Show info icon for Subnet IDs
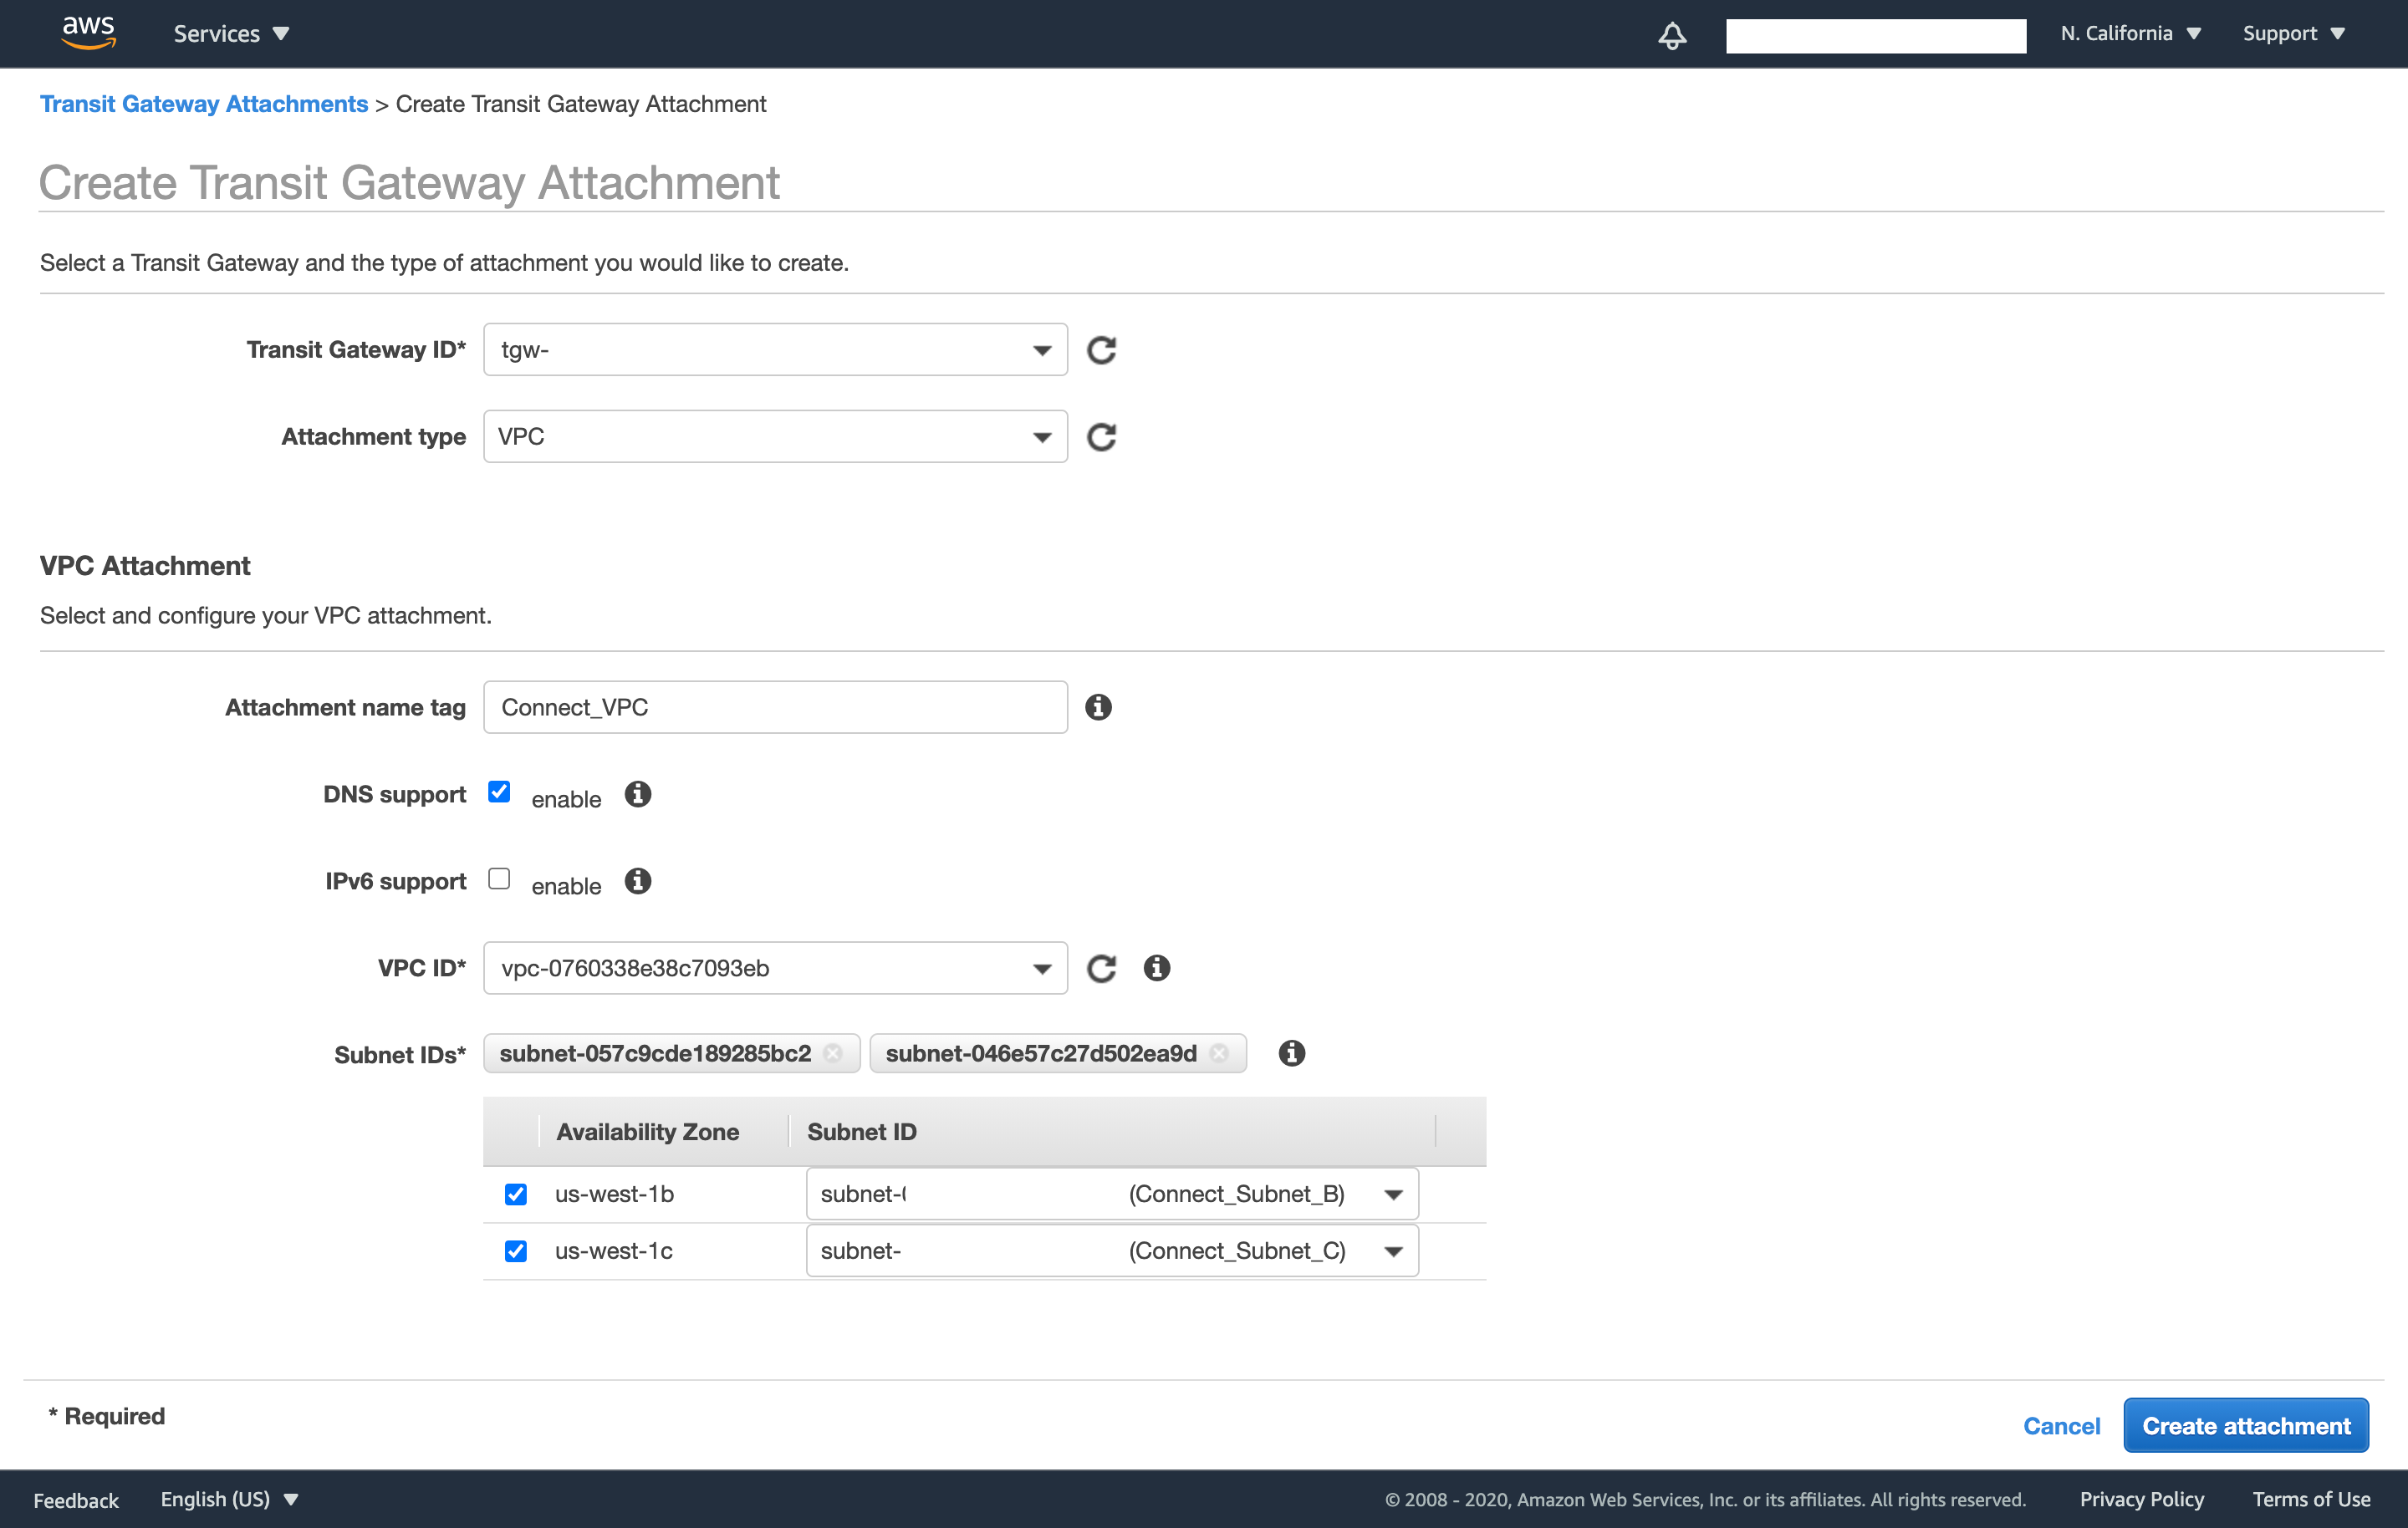Image resolution: width=2408 pixels, height=1528 pixels. coord(1291,1053)
